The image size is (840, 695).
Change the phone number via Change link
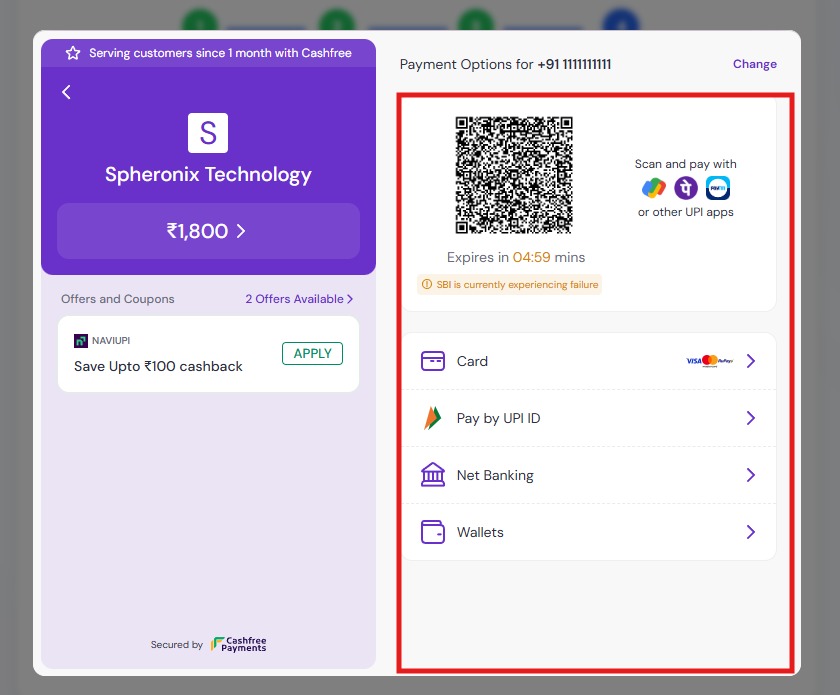754,64
